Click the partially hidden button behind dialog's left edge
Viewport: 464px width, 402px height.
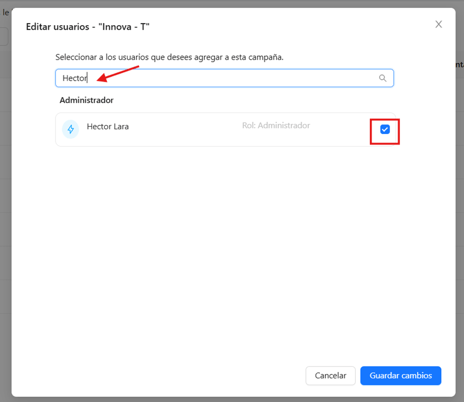(x=4, y=37)
